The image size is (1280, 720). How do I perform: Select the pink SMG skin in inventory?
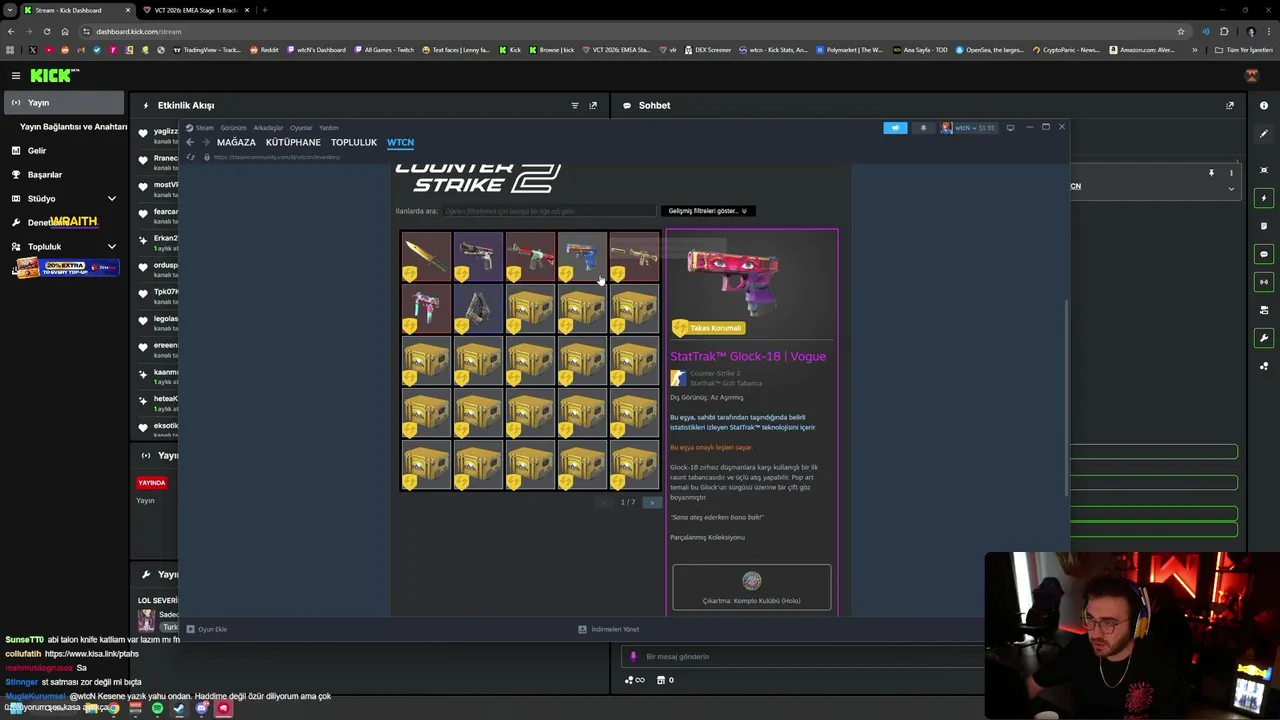(427, 308)
